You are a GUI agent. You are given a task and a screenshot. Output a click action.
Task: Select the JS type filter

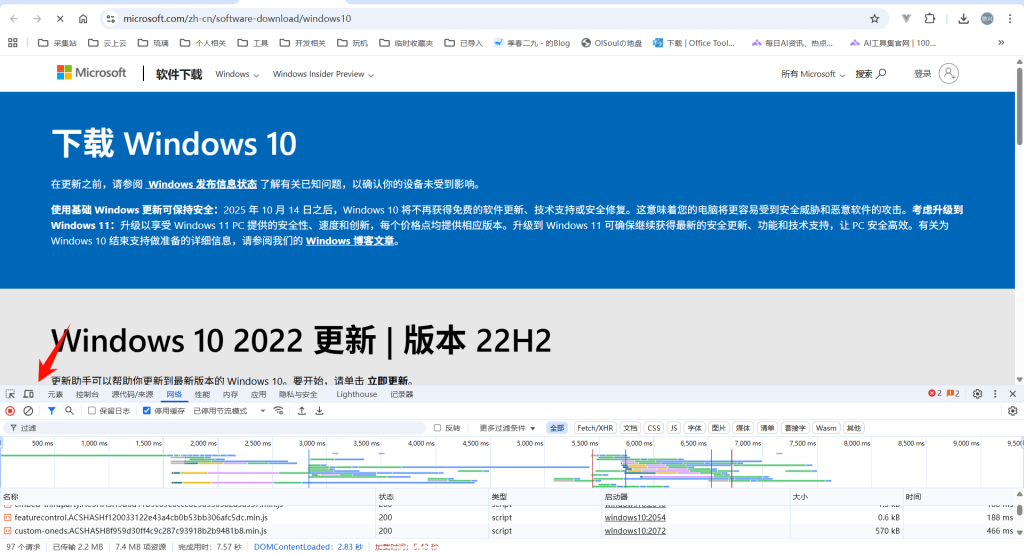[x=674, y=428]
